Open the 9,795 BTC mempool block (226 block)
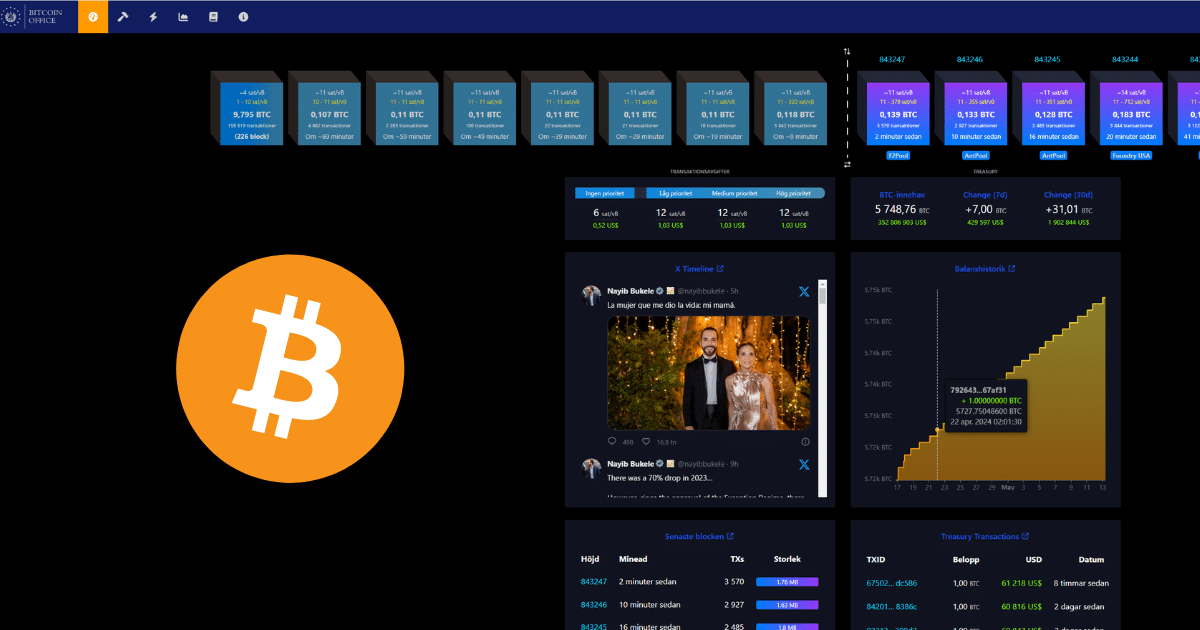Screen dimensions: 1200x630 (x=252, y=114)
